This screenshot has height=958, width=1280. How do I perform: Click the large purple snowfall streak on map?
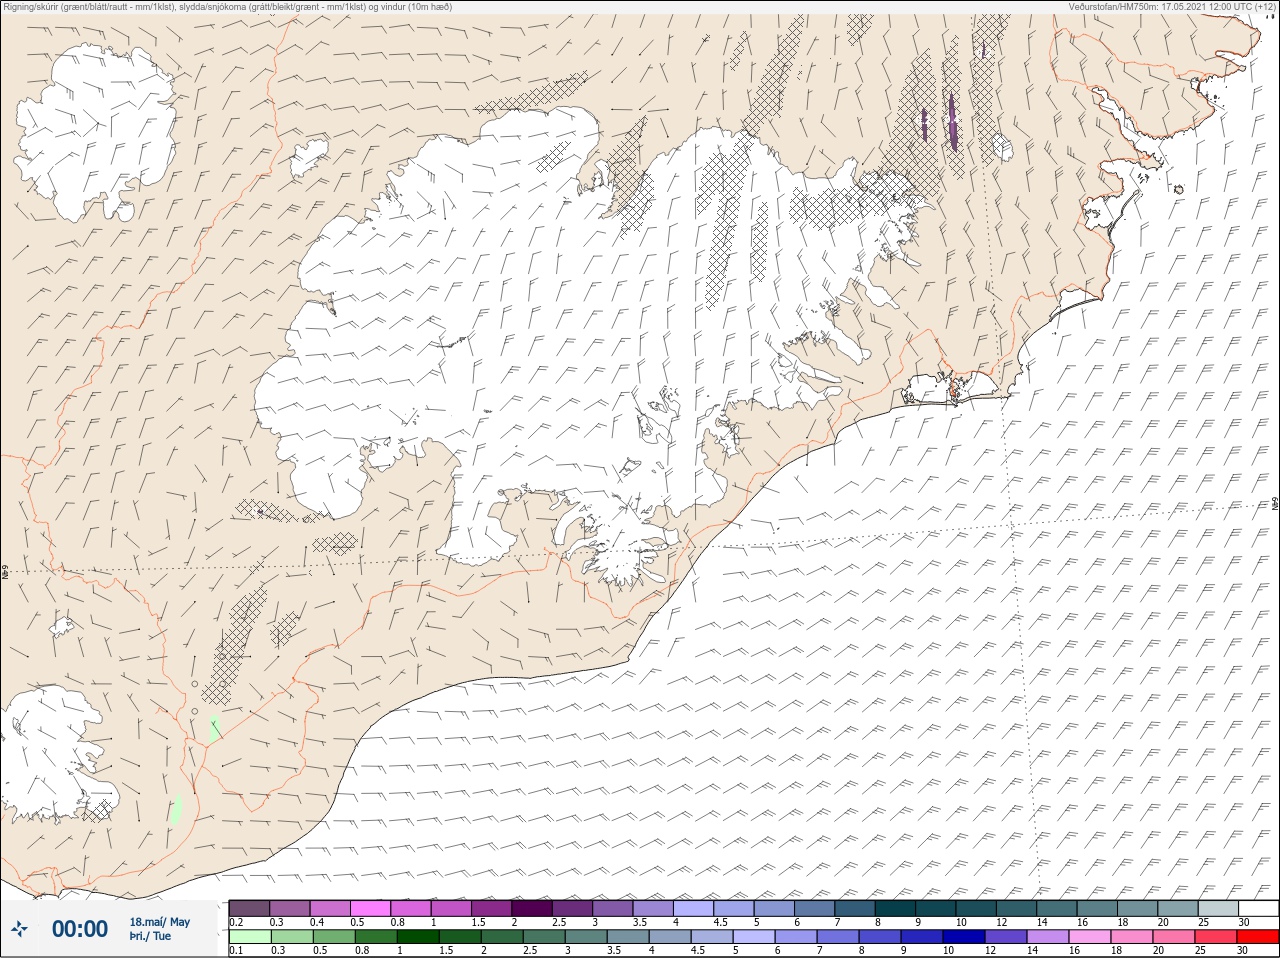click(953, 122)
